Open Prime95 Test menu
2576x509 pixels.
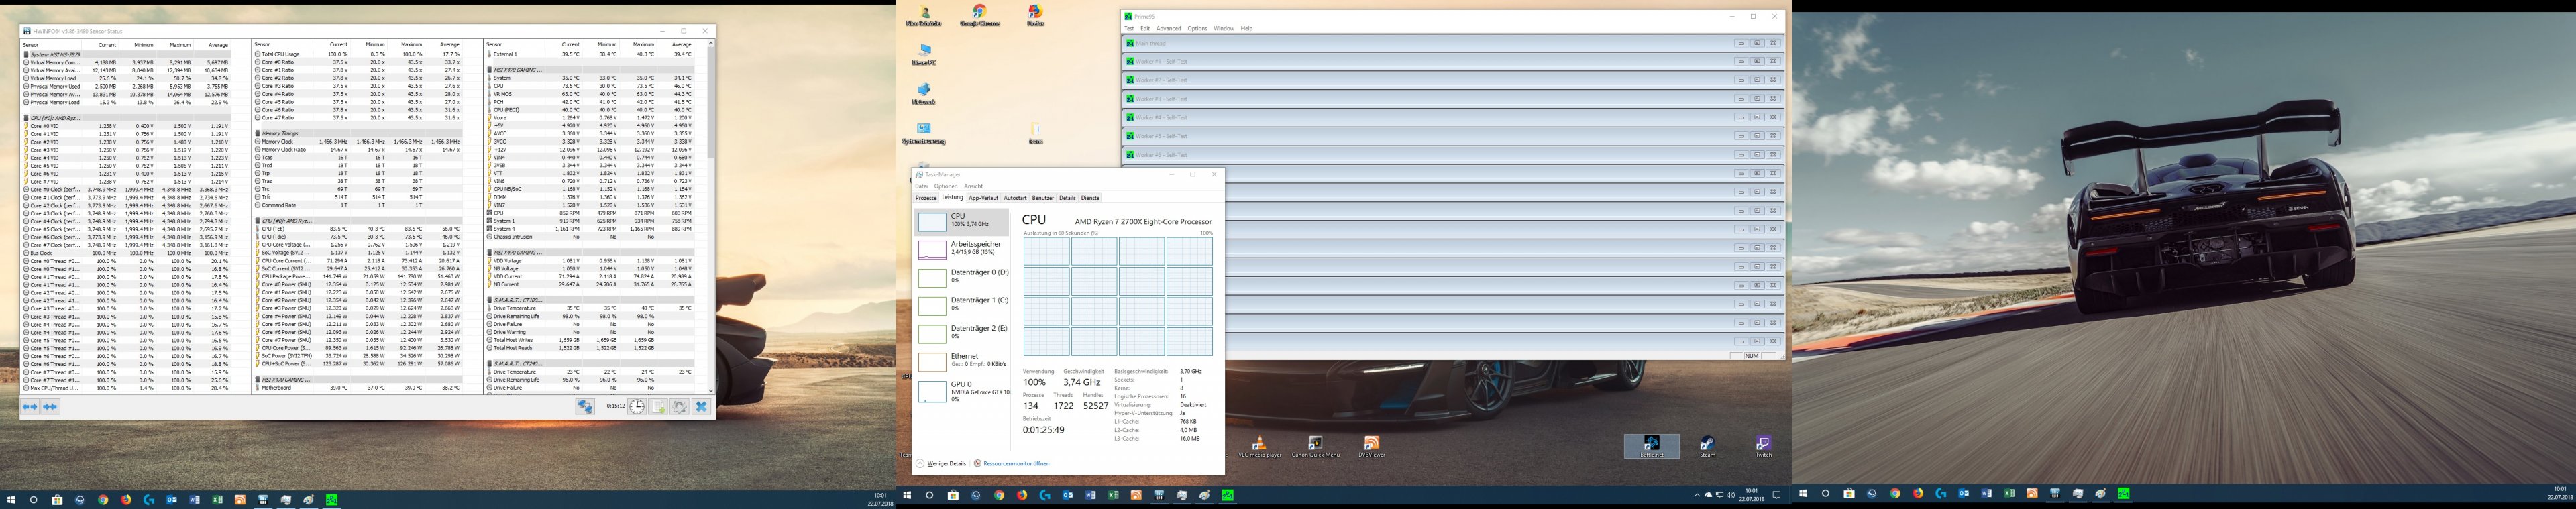point(1129,28)
